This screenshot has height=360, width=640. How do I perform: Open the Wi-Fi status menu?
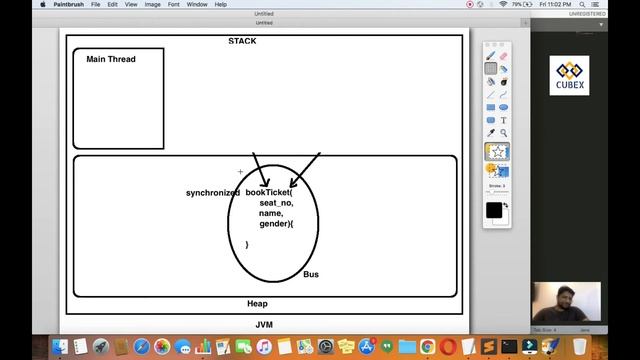[503, 4]
